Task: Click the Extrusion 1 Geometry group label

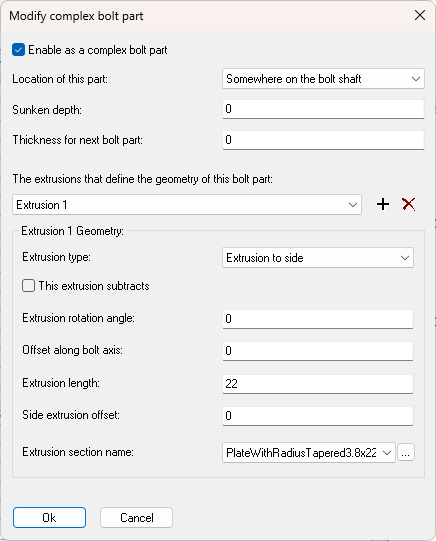Action: click(x=72, y=231)
